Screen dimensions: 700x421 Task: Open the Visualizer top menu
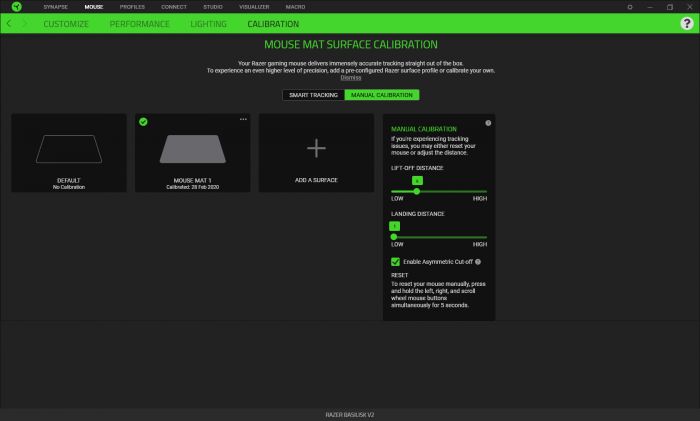coord(254,7)
